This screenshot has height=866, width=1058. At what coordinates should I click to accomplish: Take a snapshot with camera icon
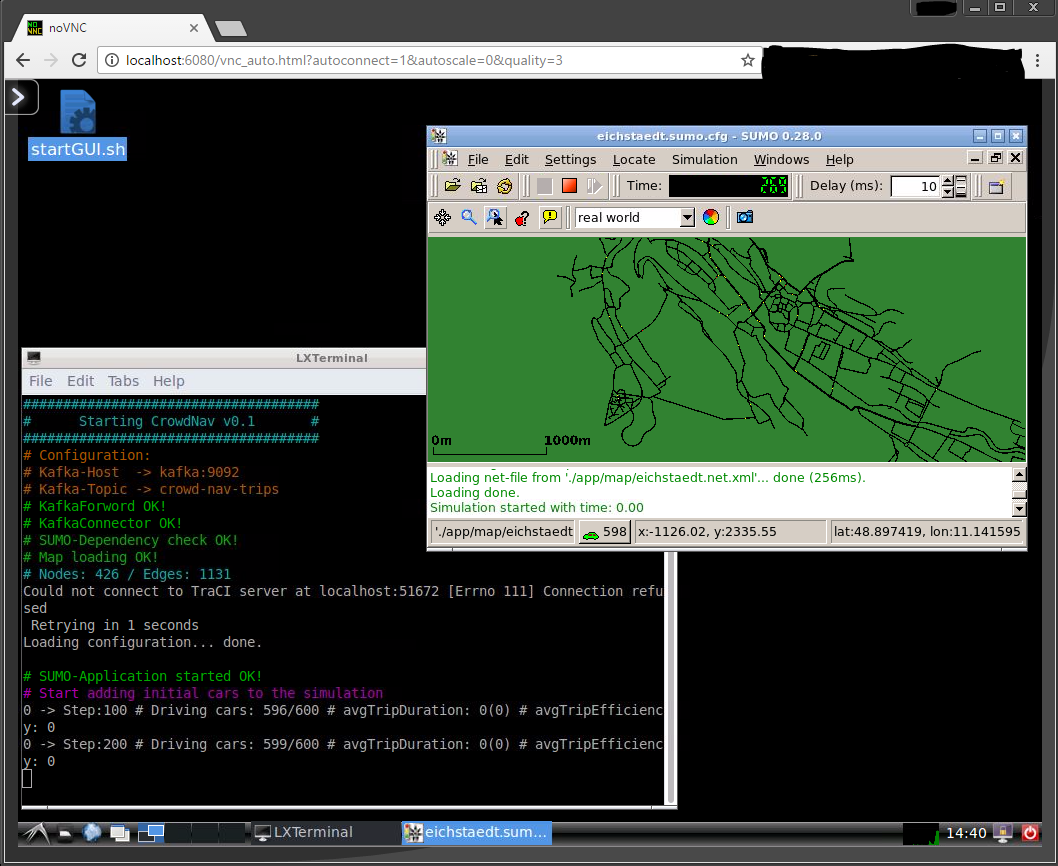click(x=745, y=217)
